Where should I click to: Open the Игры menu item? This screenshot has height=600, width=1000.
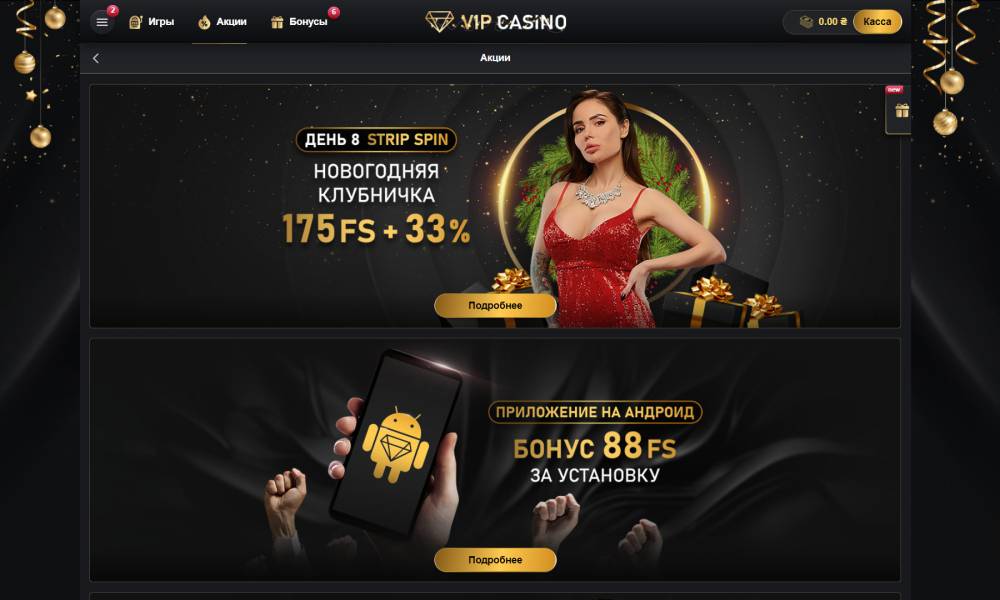pyautogui.click(x=152, y=22)
